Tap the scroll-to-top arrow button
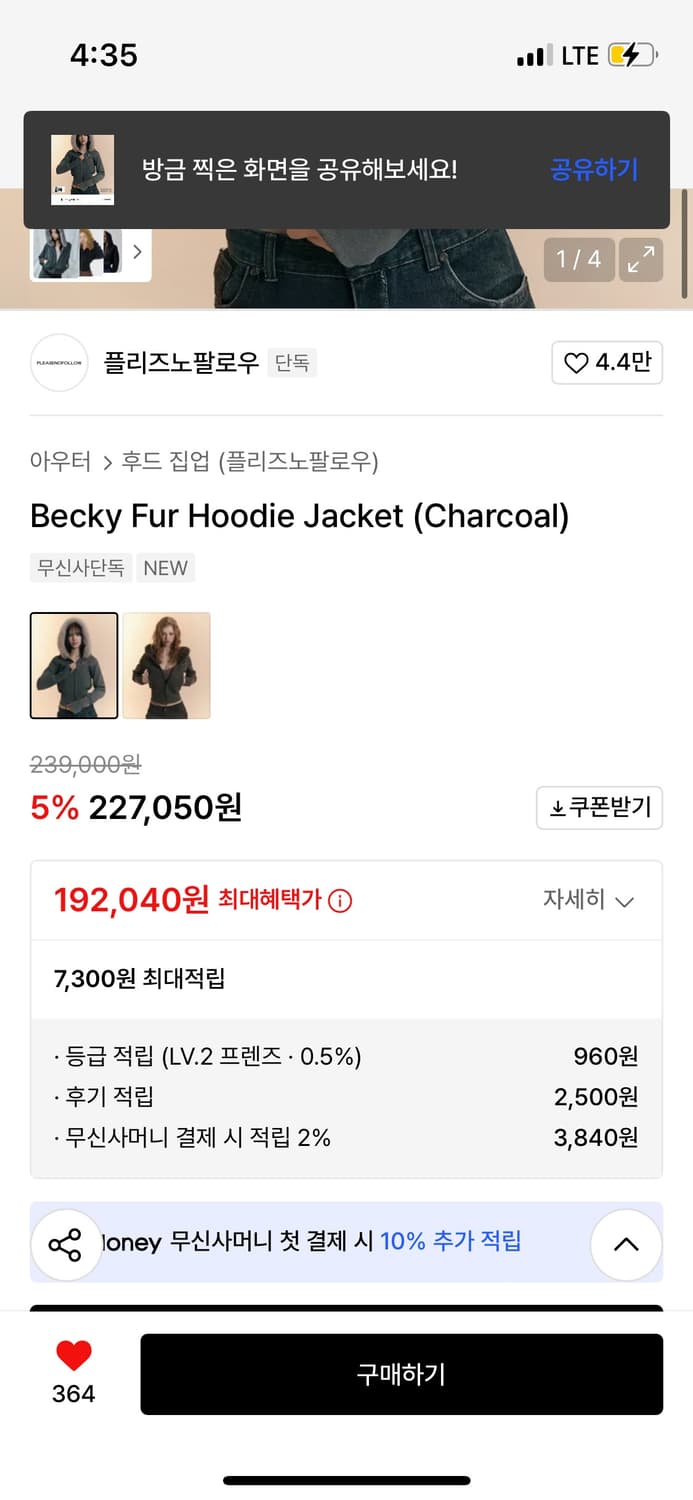This screenshot has width=693, height=1500. [x=626, y=1245]
